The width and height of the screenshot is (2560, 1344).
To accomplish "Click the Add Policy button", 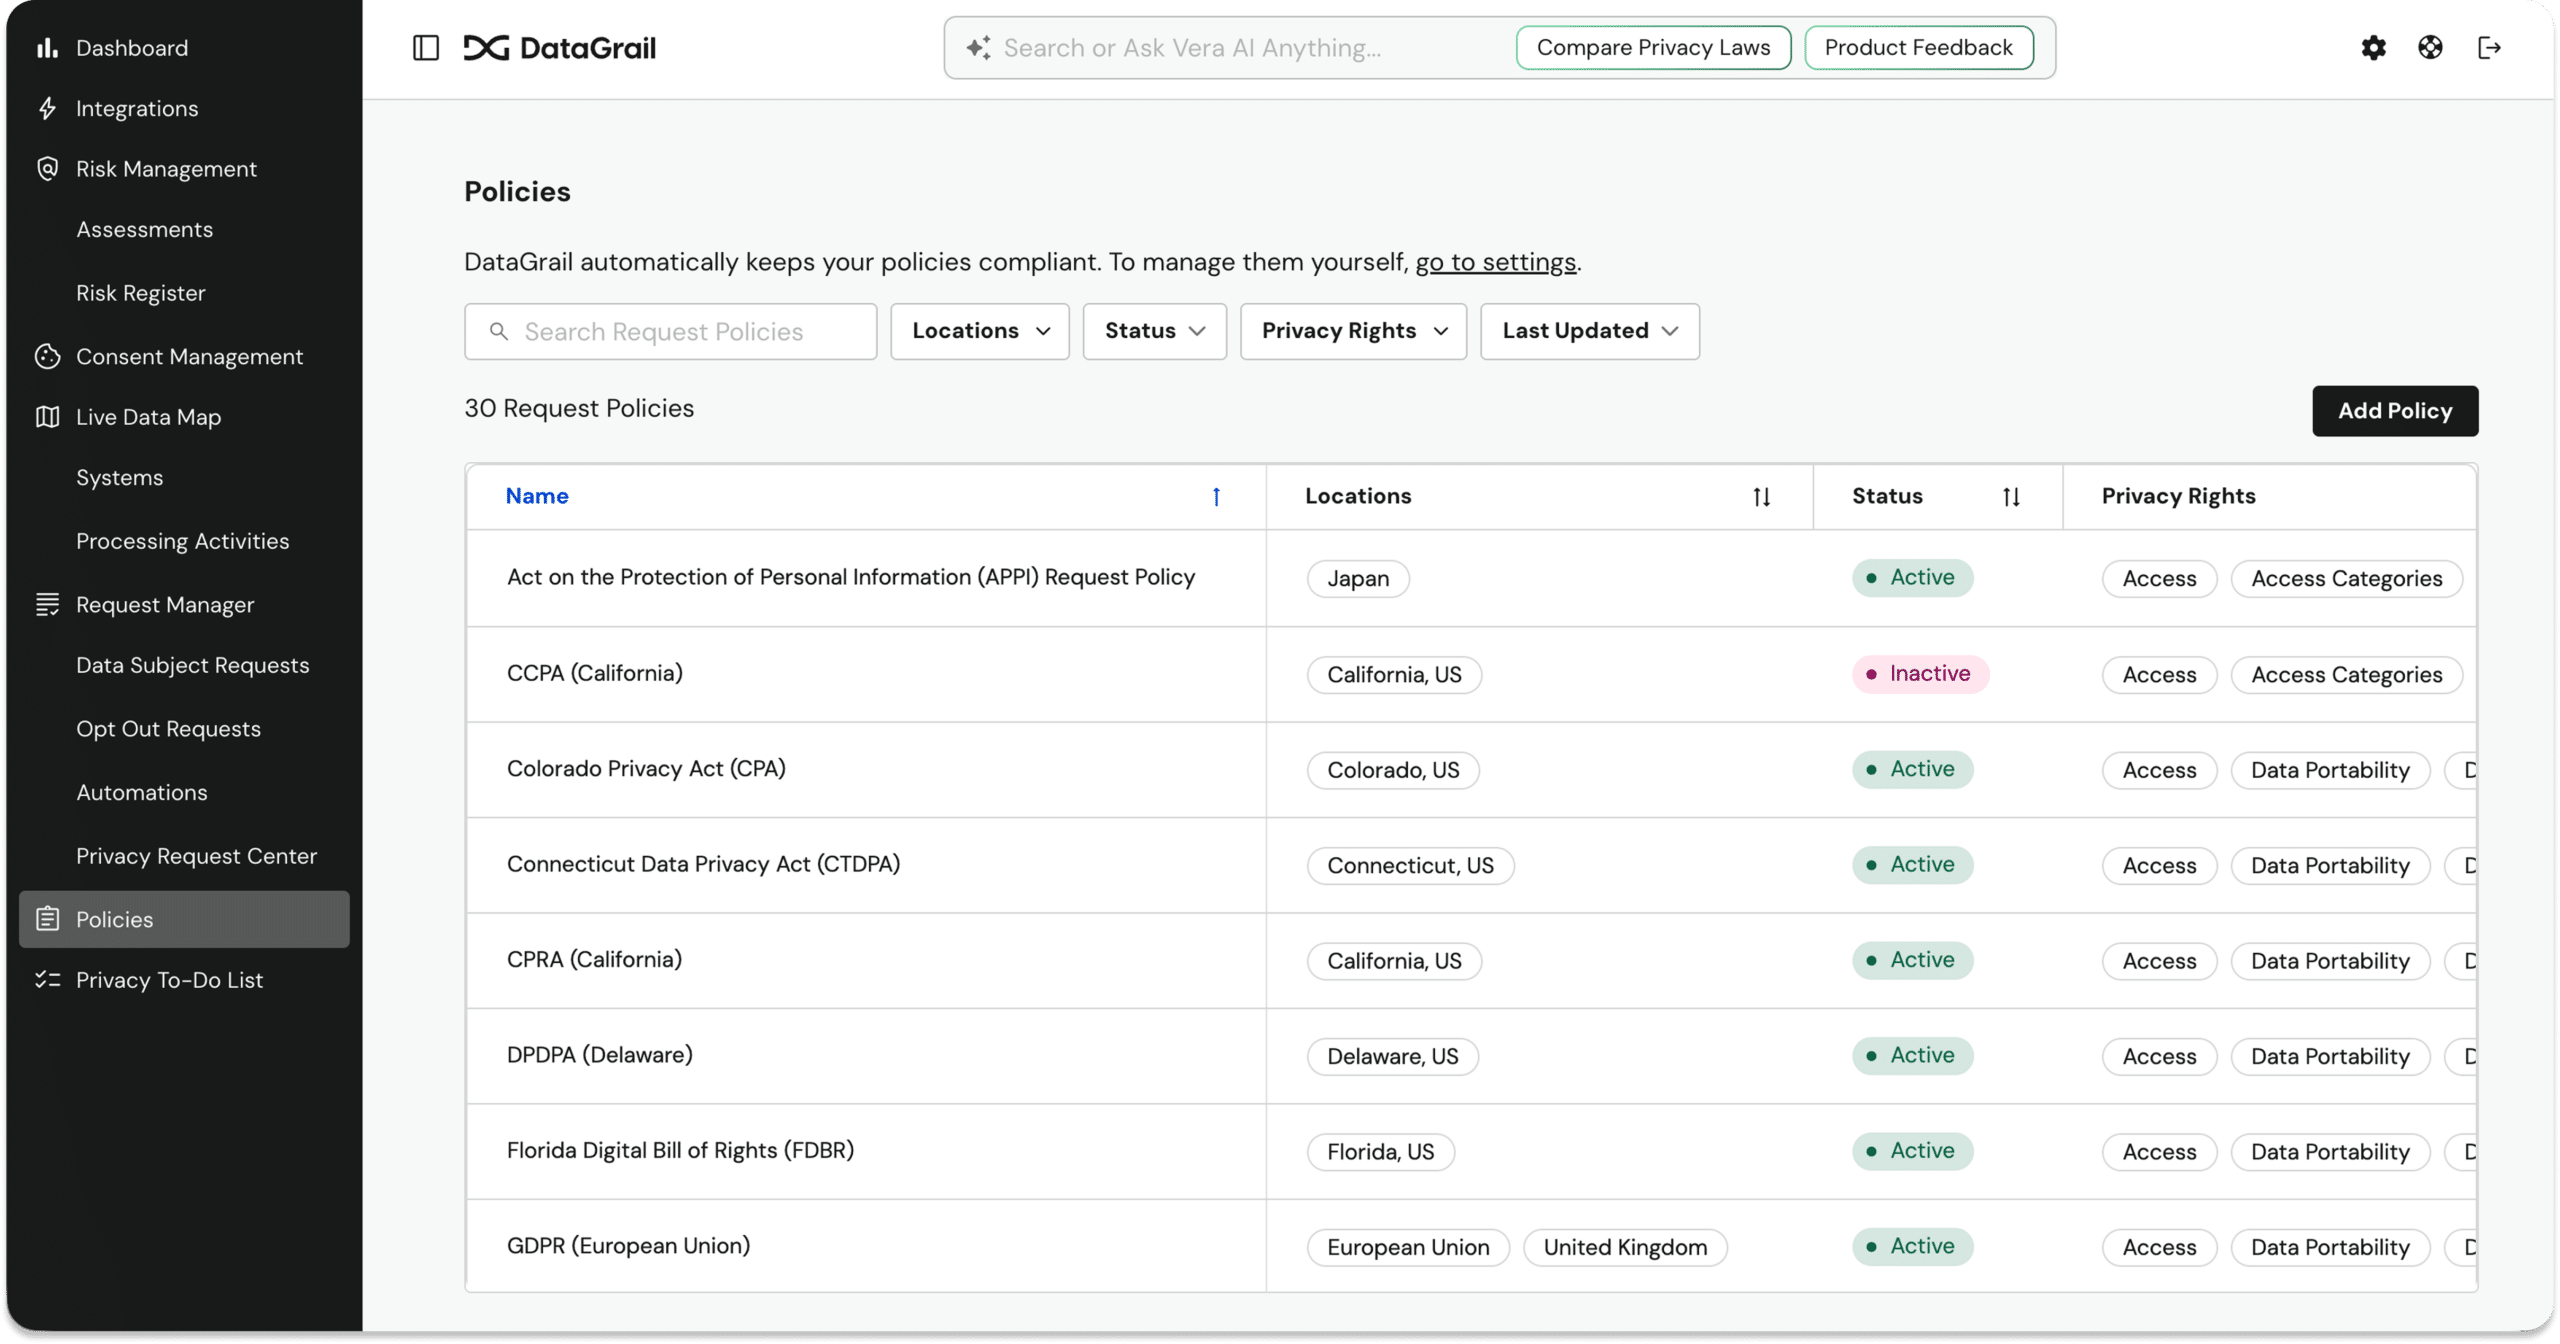I will click(x=2394, y=410).
